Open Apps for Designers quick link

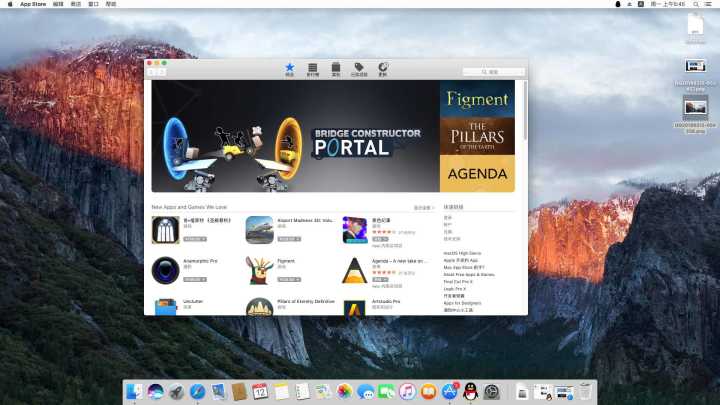pyautogui.click(x=462, y=303)
